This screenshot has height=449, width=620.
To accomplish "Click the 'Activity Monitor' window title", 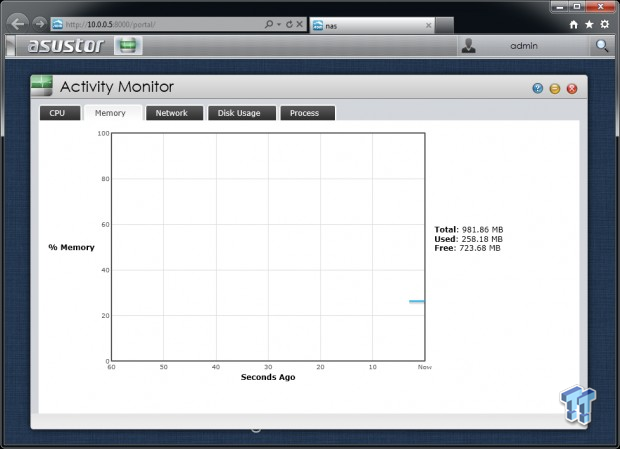I will point(117,87).
